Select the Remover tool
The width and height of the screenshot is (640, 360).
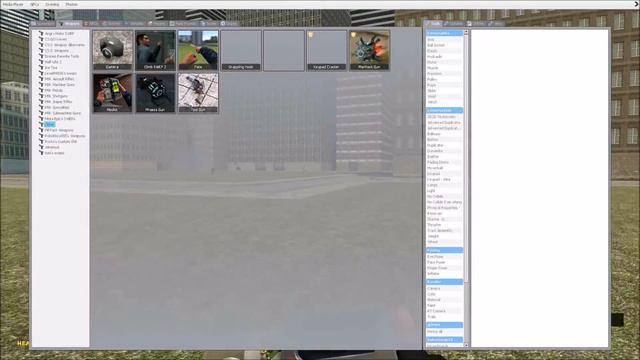pyautogui.click(x=444, y=213)
